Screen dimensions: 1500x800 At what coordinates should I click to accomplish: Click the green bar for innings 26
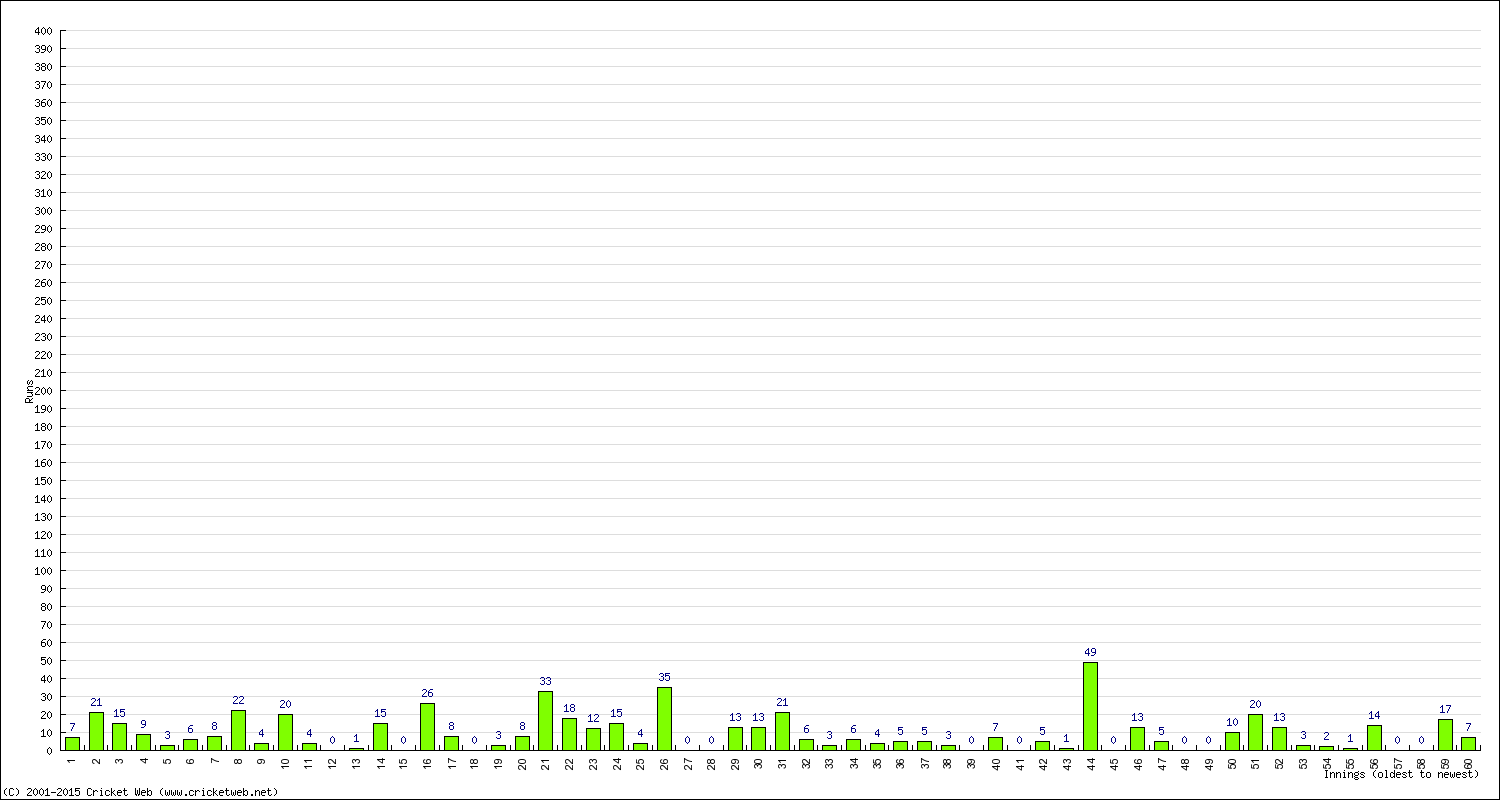[x=664, y=719]
